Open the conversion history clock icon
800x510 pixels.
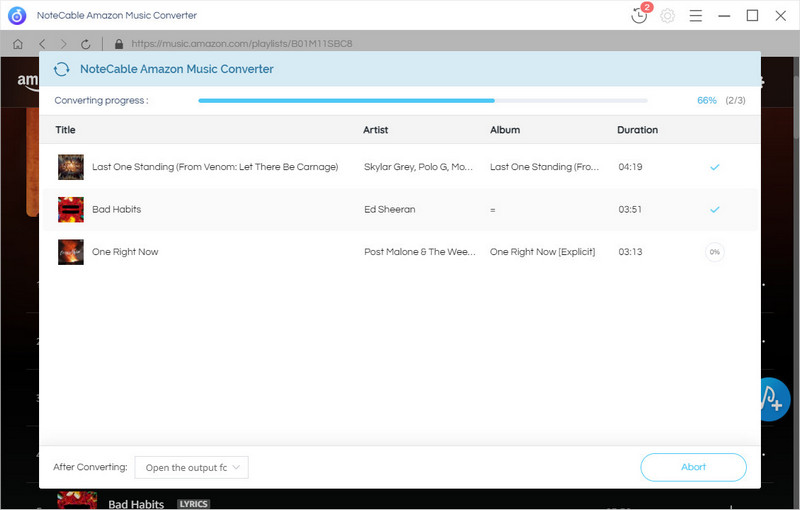coord(639,16)
